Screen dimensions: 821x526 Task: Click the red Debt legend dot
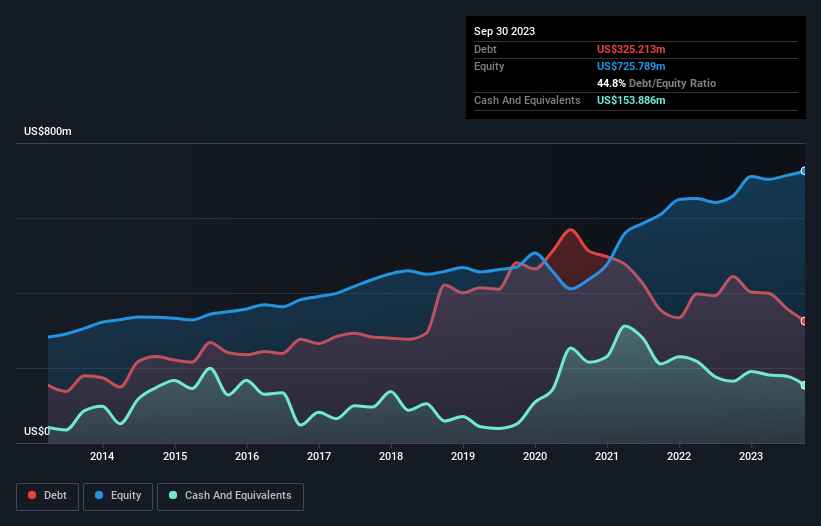coord(32,495)
